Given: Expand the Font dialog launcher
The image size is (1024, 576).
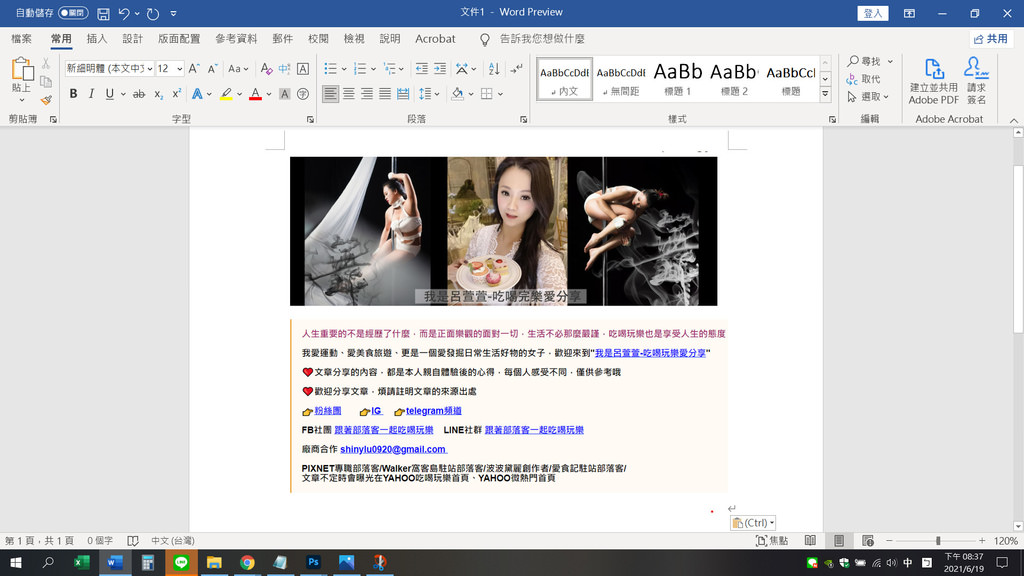Looking at the screenshot, I should point(310,120).
